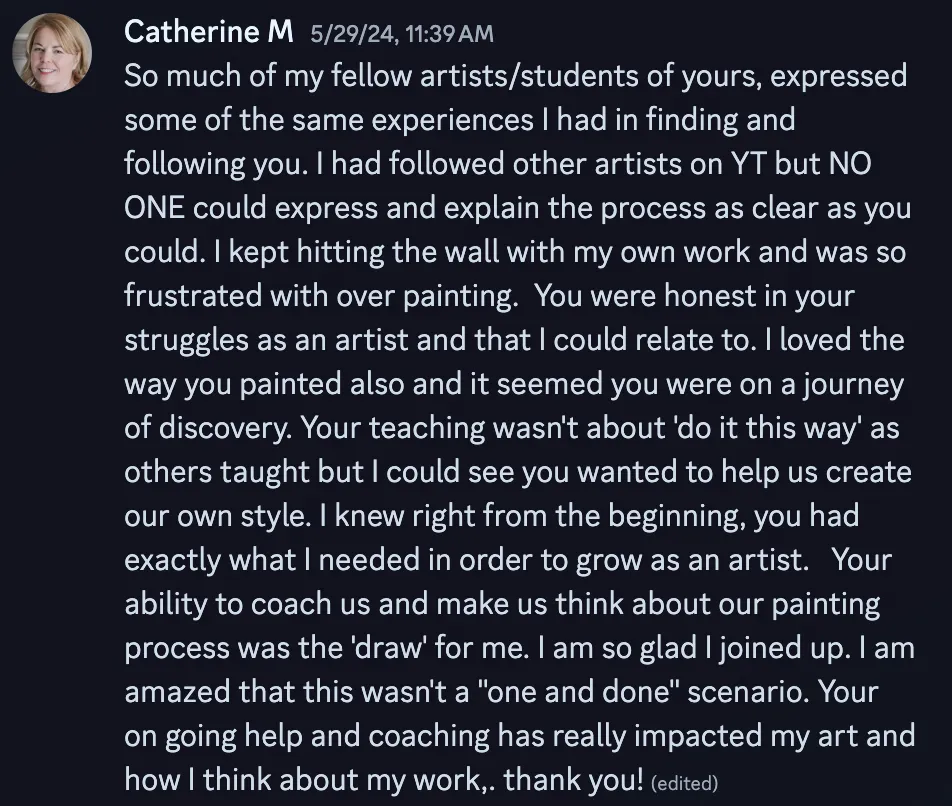Image resolution: width=952 pixels, height=806 pixels.
Task: Click the words 'grow as an artist'
Action: pyautogui.click(x=692, y=560)
